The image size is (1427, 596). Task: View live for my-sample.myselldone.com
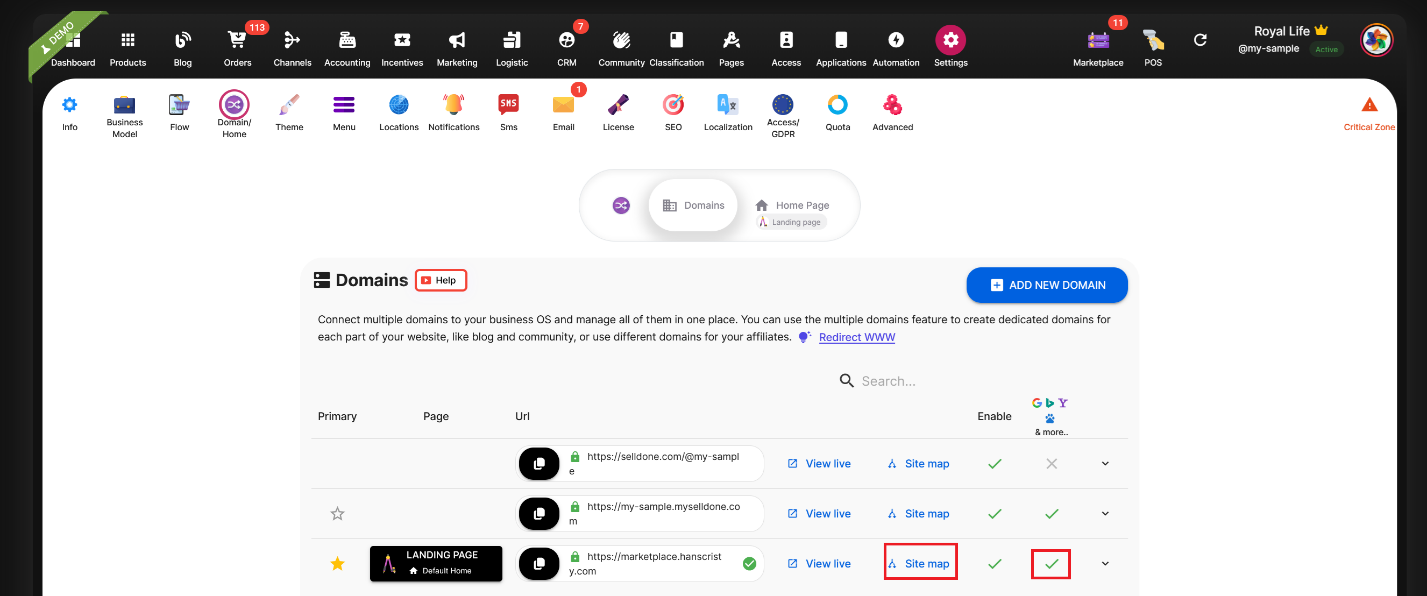[x=819, y=514]
